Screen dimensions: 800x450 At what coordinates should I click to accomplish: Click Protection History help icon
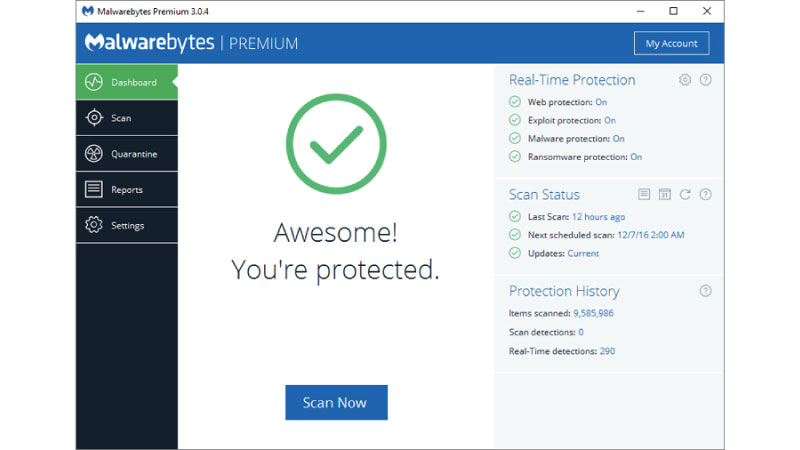[x=706, y=291]
